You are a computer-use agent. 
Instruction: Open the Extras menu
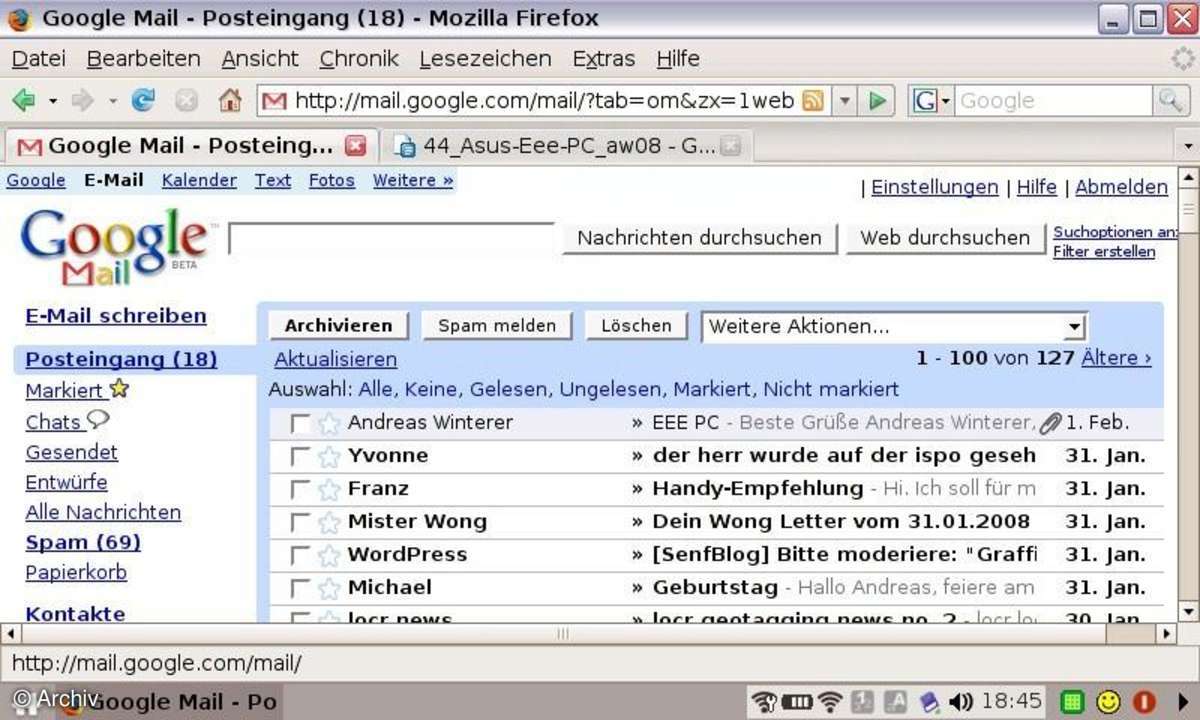[604, 59]
